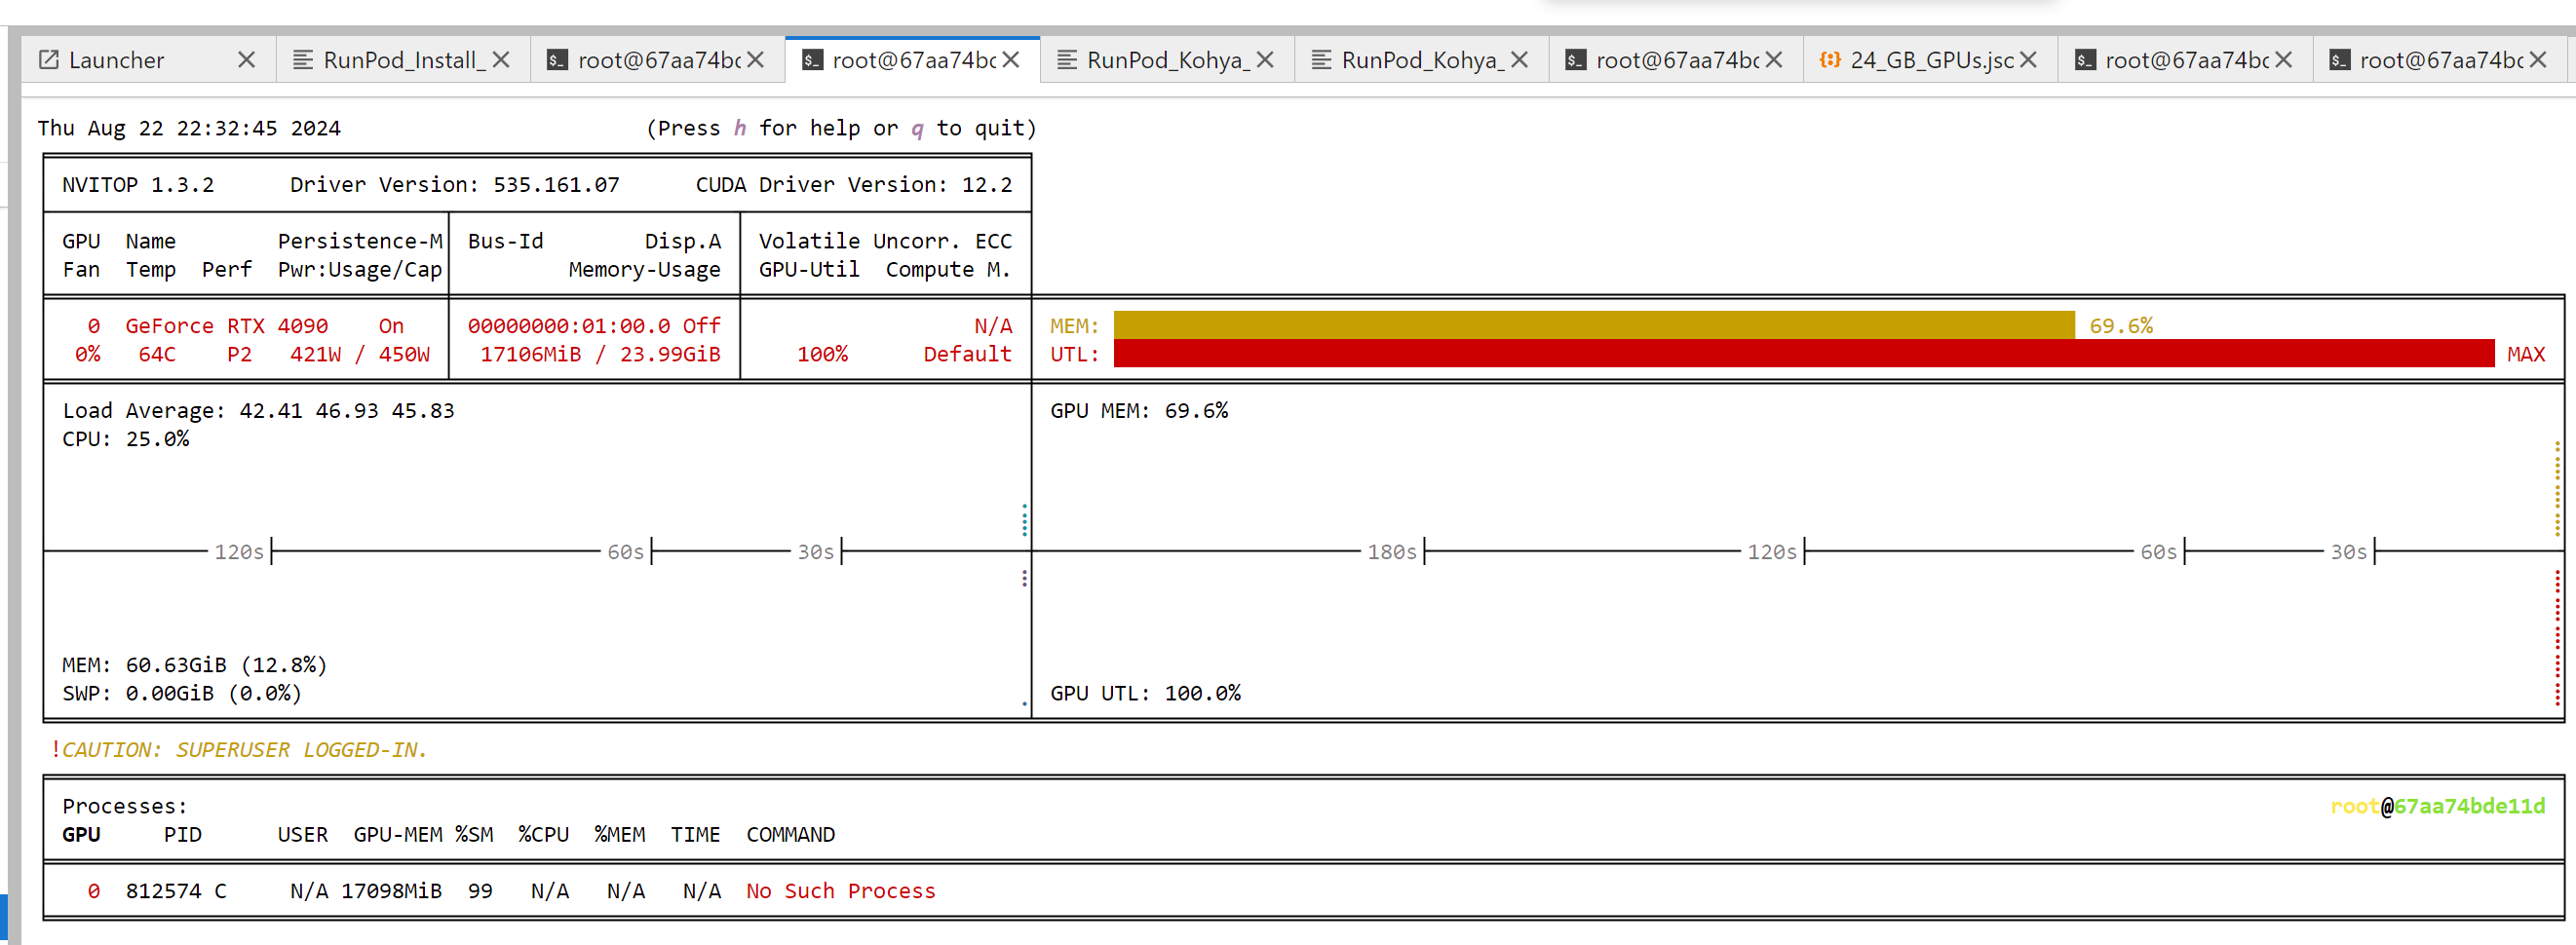Click the text file icon on RunPod_Install_ tab
This screenshot has height=945, width=2576.
tap(303, 60)
